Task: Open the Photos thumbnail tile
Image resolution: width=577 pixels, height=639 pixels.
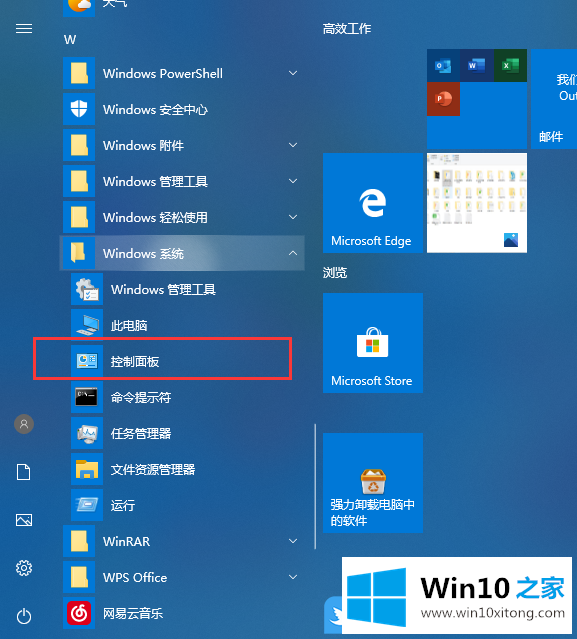Action: pyautogui.click(x=477, y=203)
